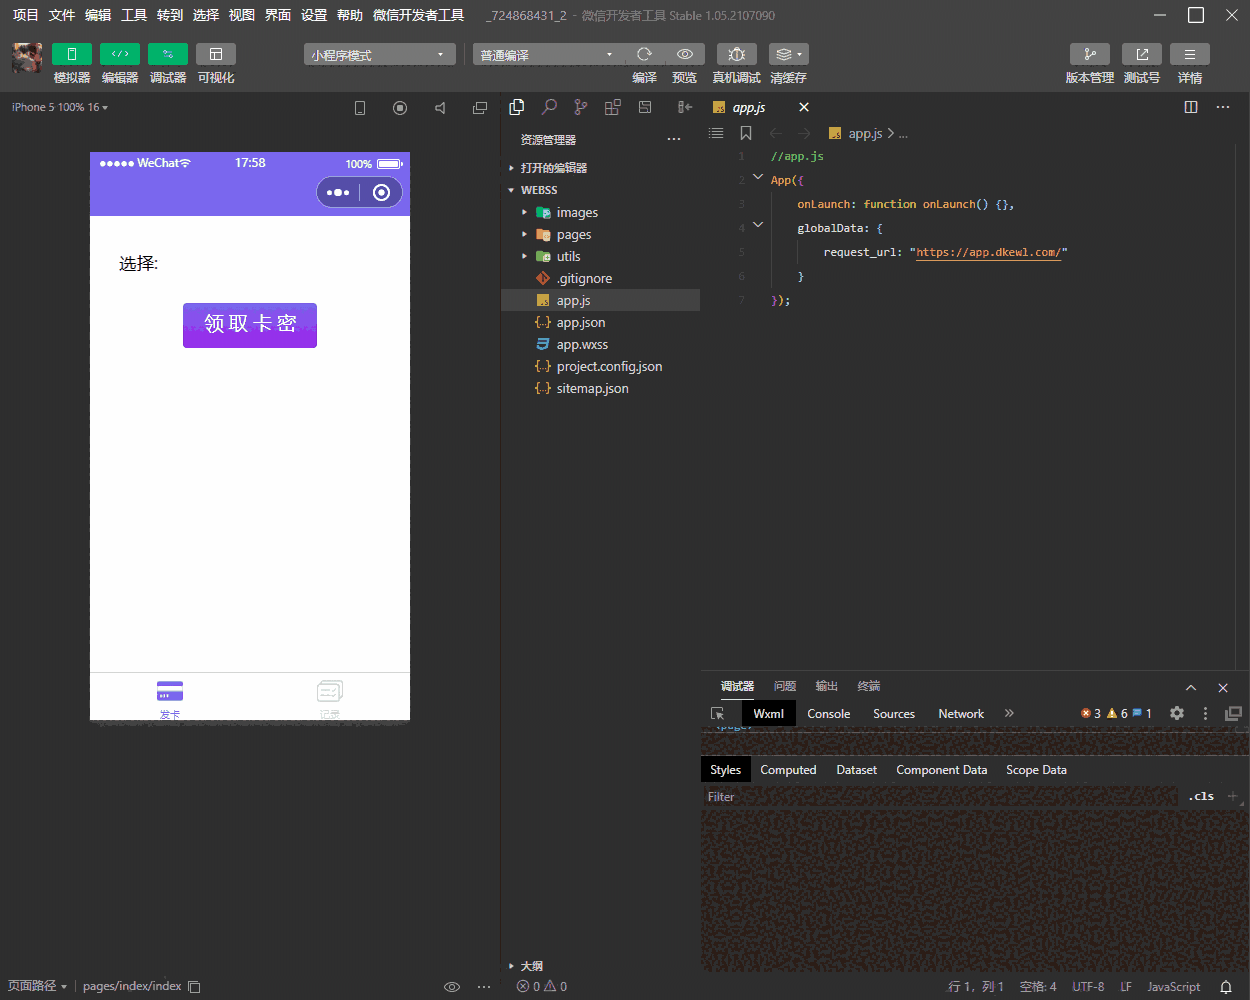This screenshot has height=1000, width=1250.
Task: Open search icon in explorer sidebar
Action: (x=549, y=107)
